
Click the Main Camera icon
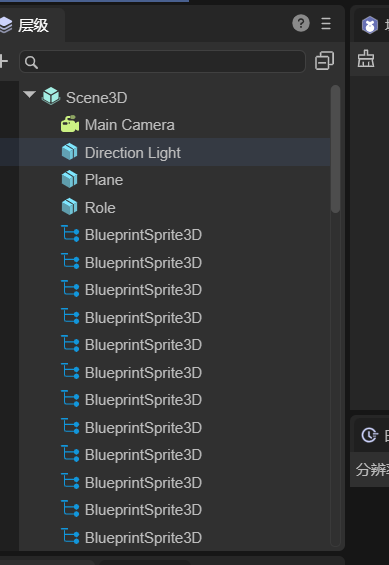click(x=70, y=125)
